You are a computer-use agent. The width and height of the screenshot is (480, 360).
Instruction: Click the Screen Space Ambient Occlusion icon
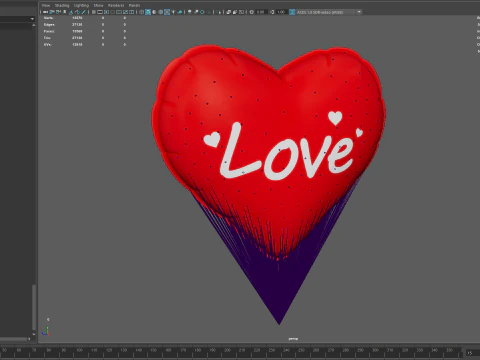[190, 12]
